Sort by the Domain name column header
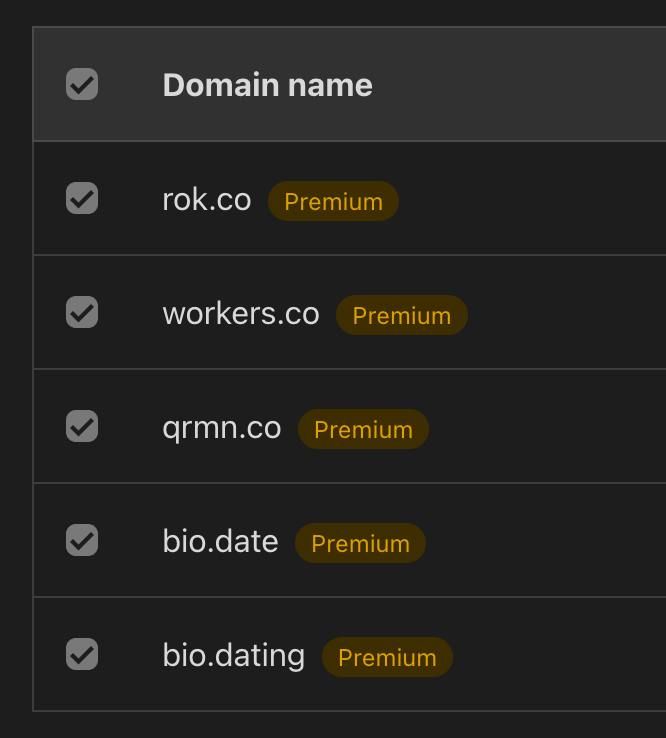666x738 pixels. pyautogui.click(x=267, y=85)
